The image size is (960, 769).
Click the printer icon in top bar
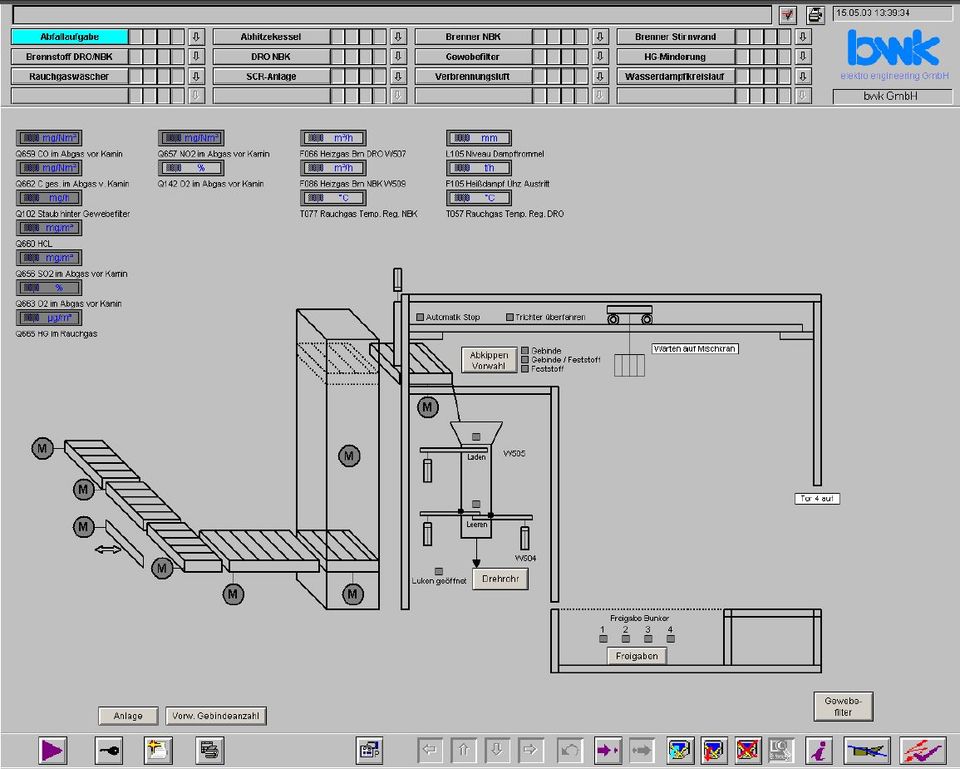point(815,14)
